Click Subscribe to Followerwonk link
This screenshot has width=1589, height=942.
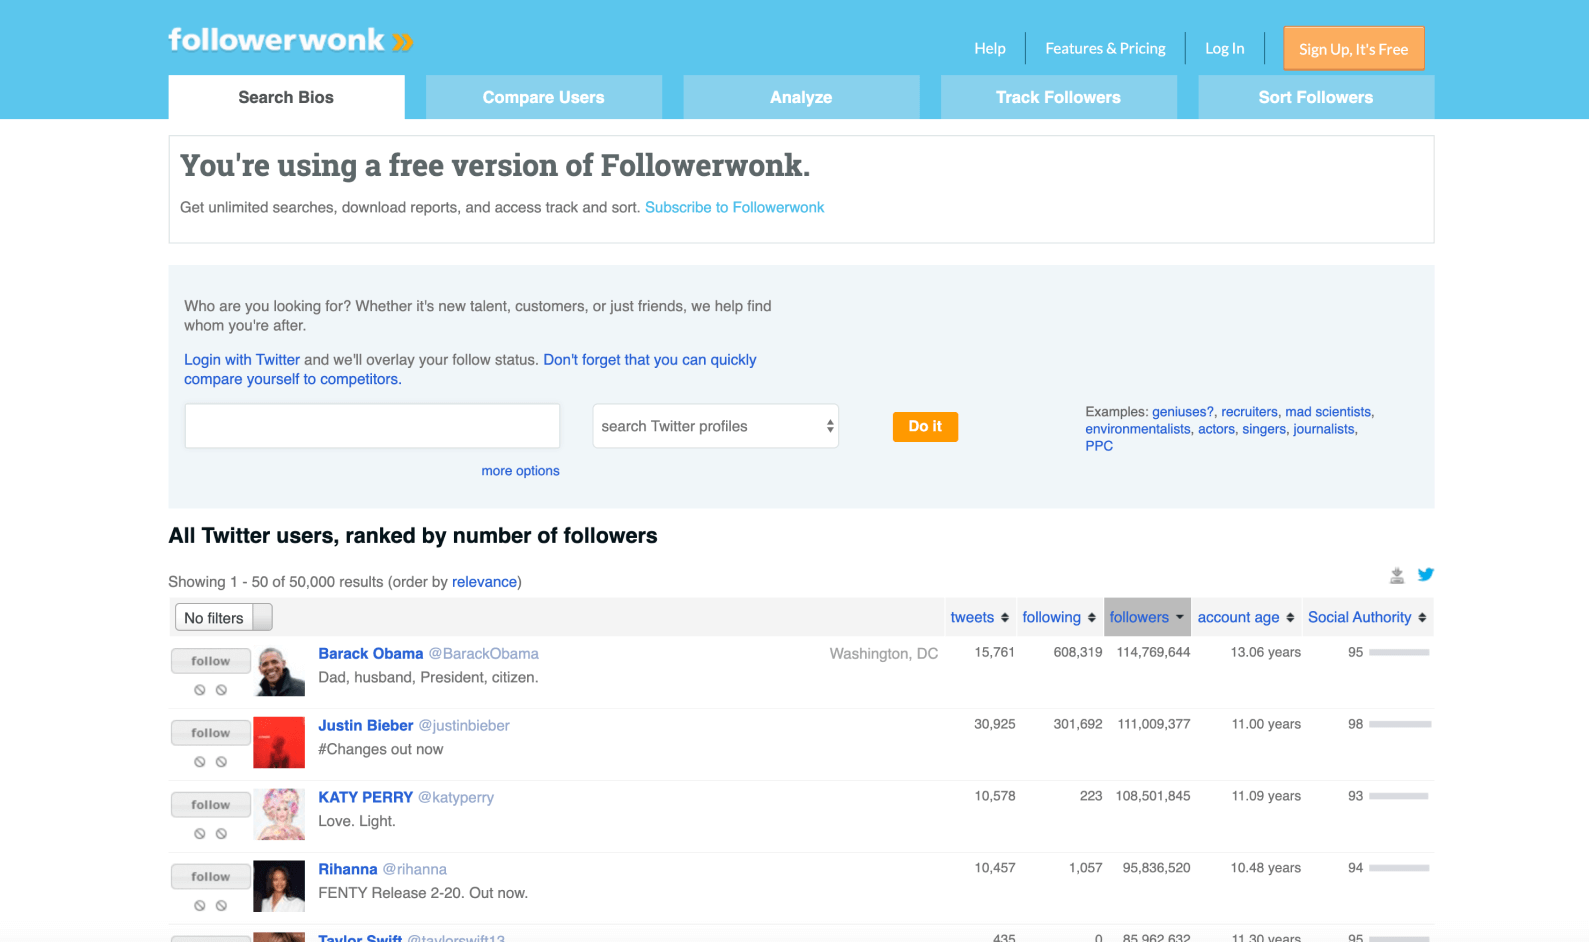tap(734, 207)
